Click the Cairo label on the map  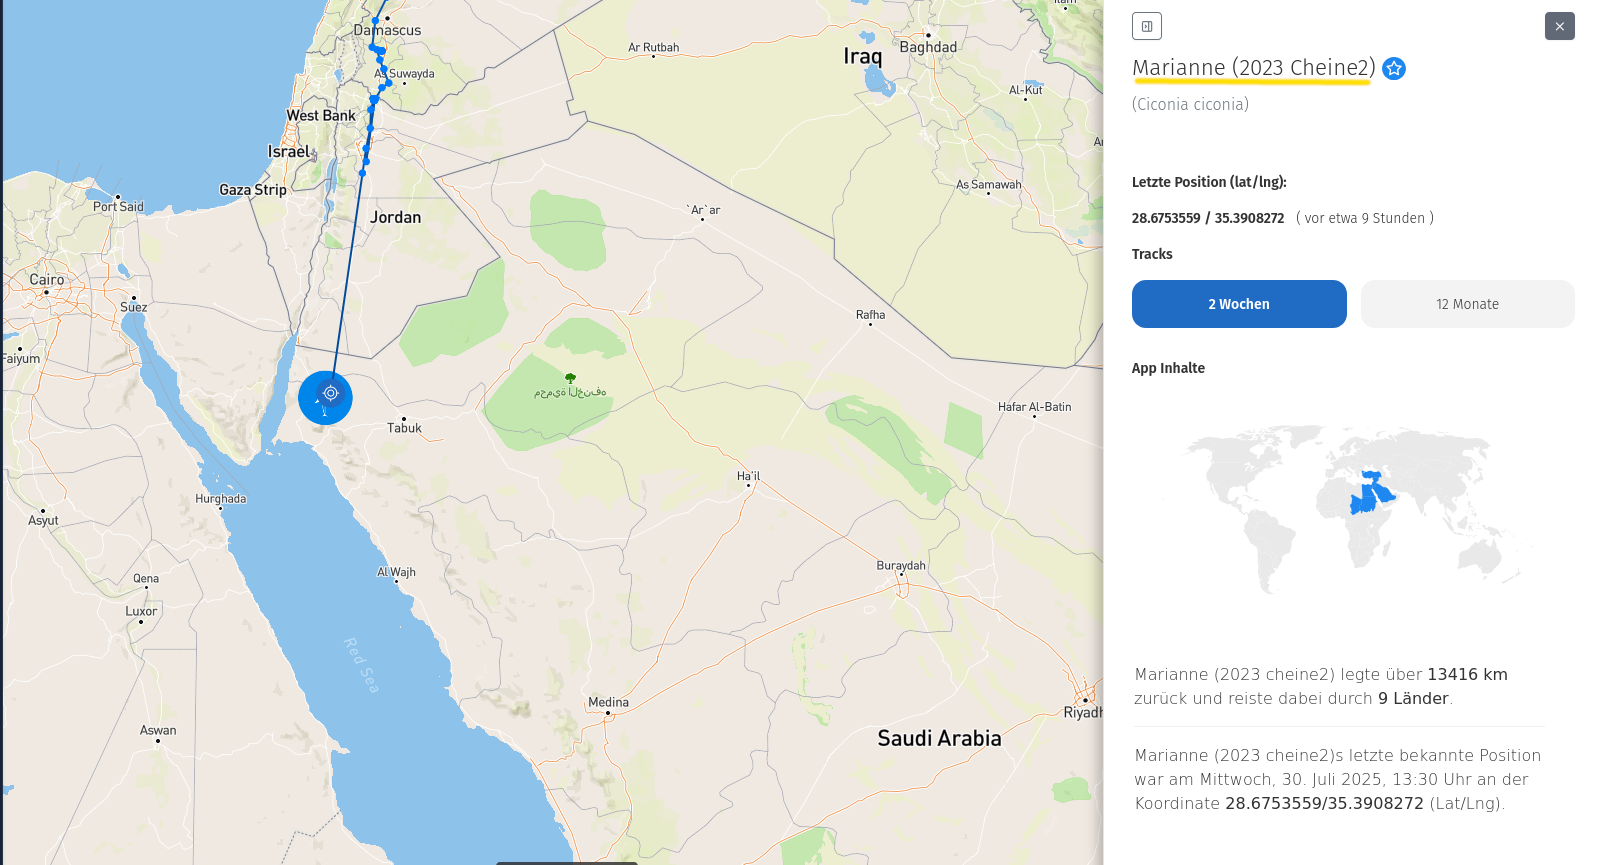tap(46, 280)
